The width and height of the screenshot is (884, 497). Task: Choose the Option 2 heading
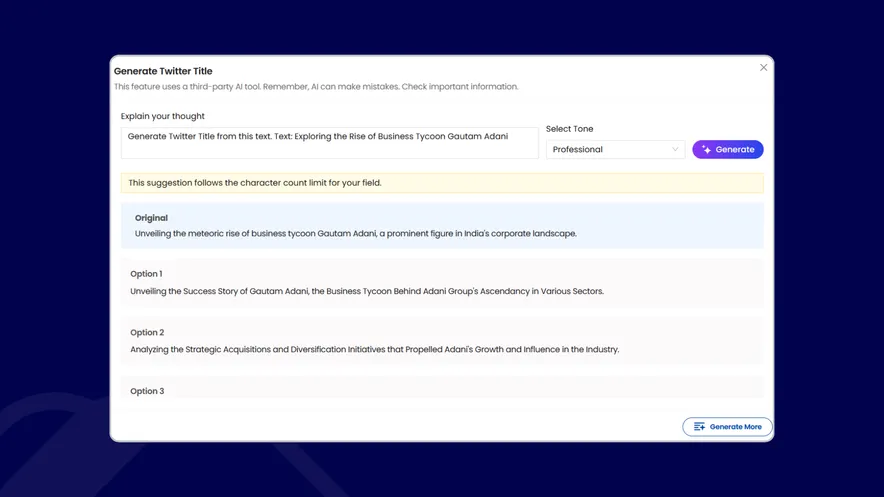pos(147,333)
